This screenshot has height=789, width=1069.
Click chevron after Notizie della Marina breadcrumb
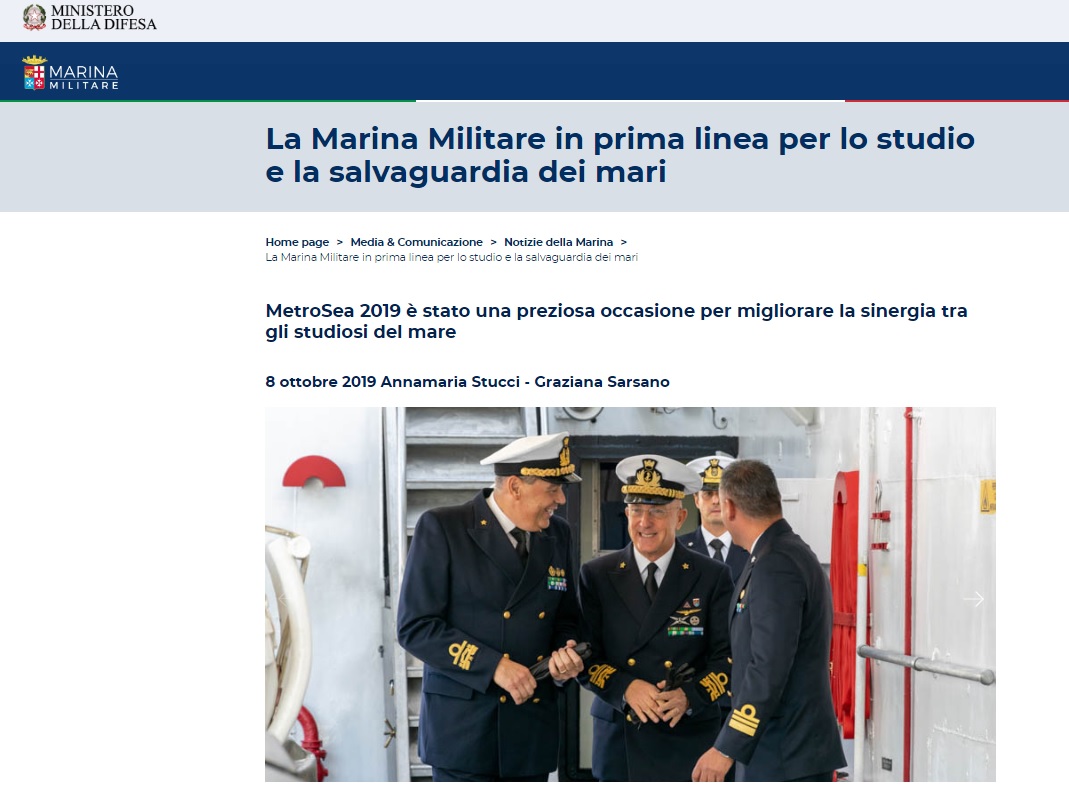point(623,242)
